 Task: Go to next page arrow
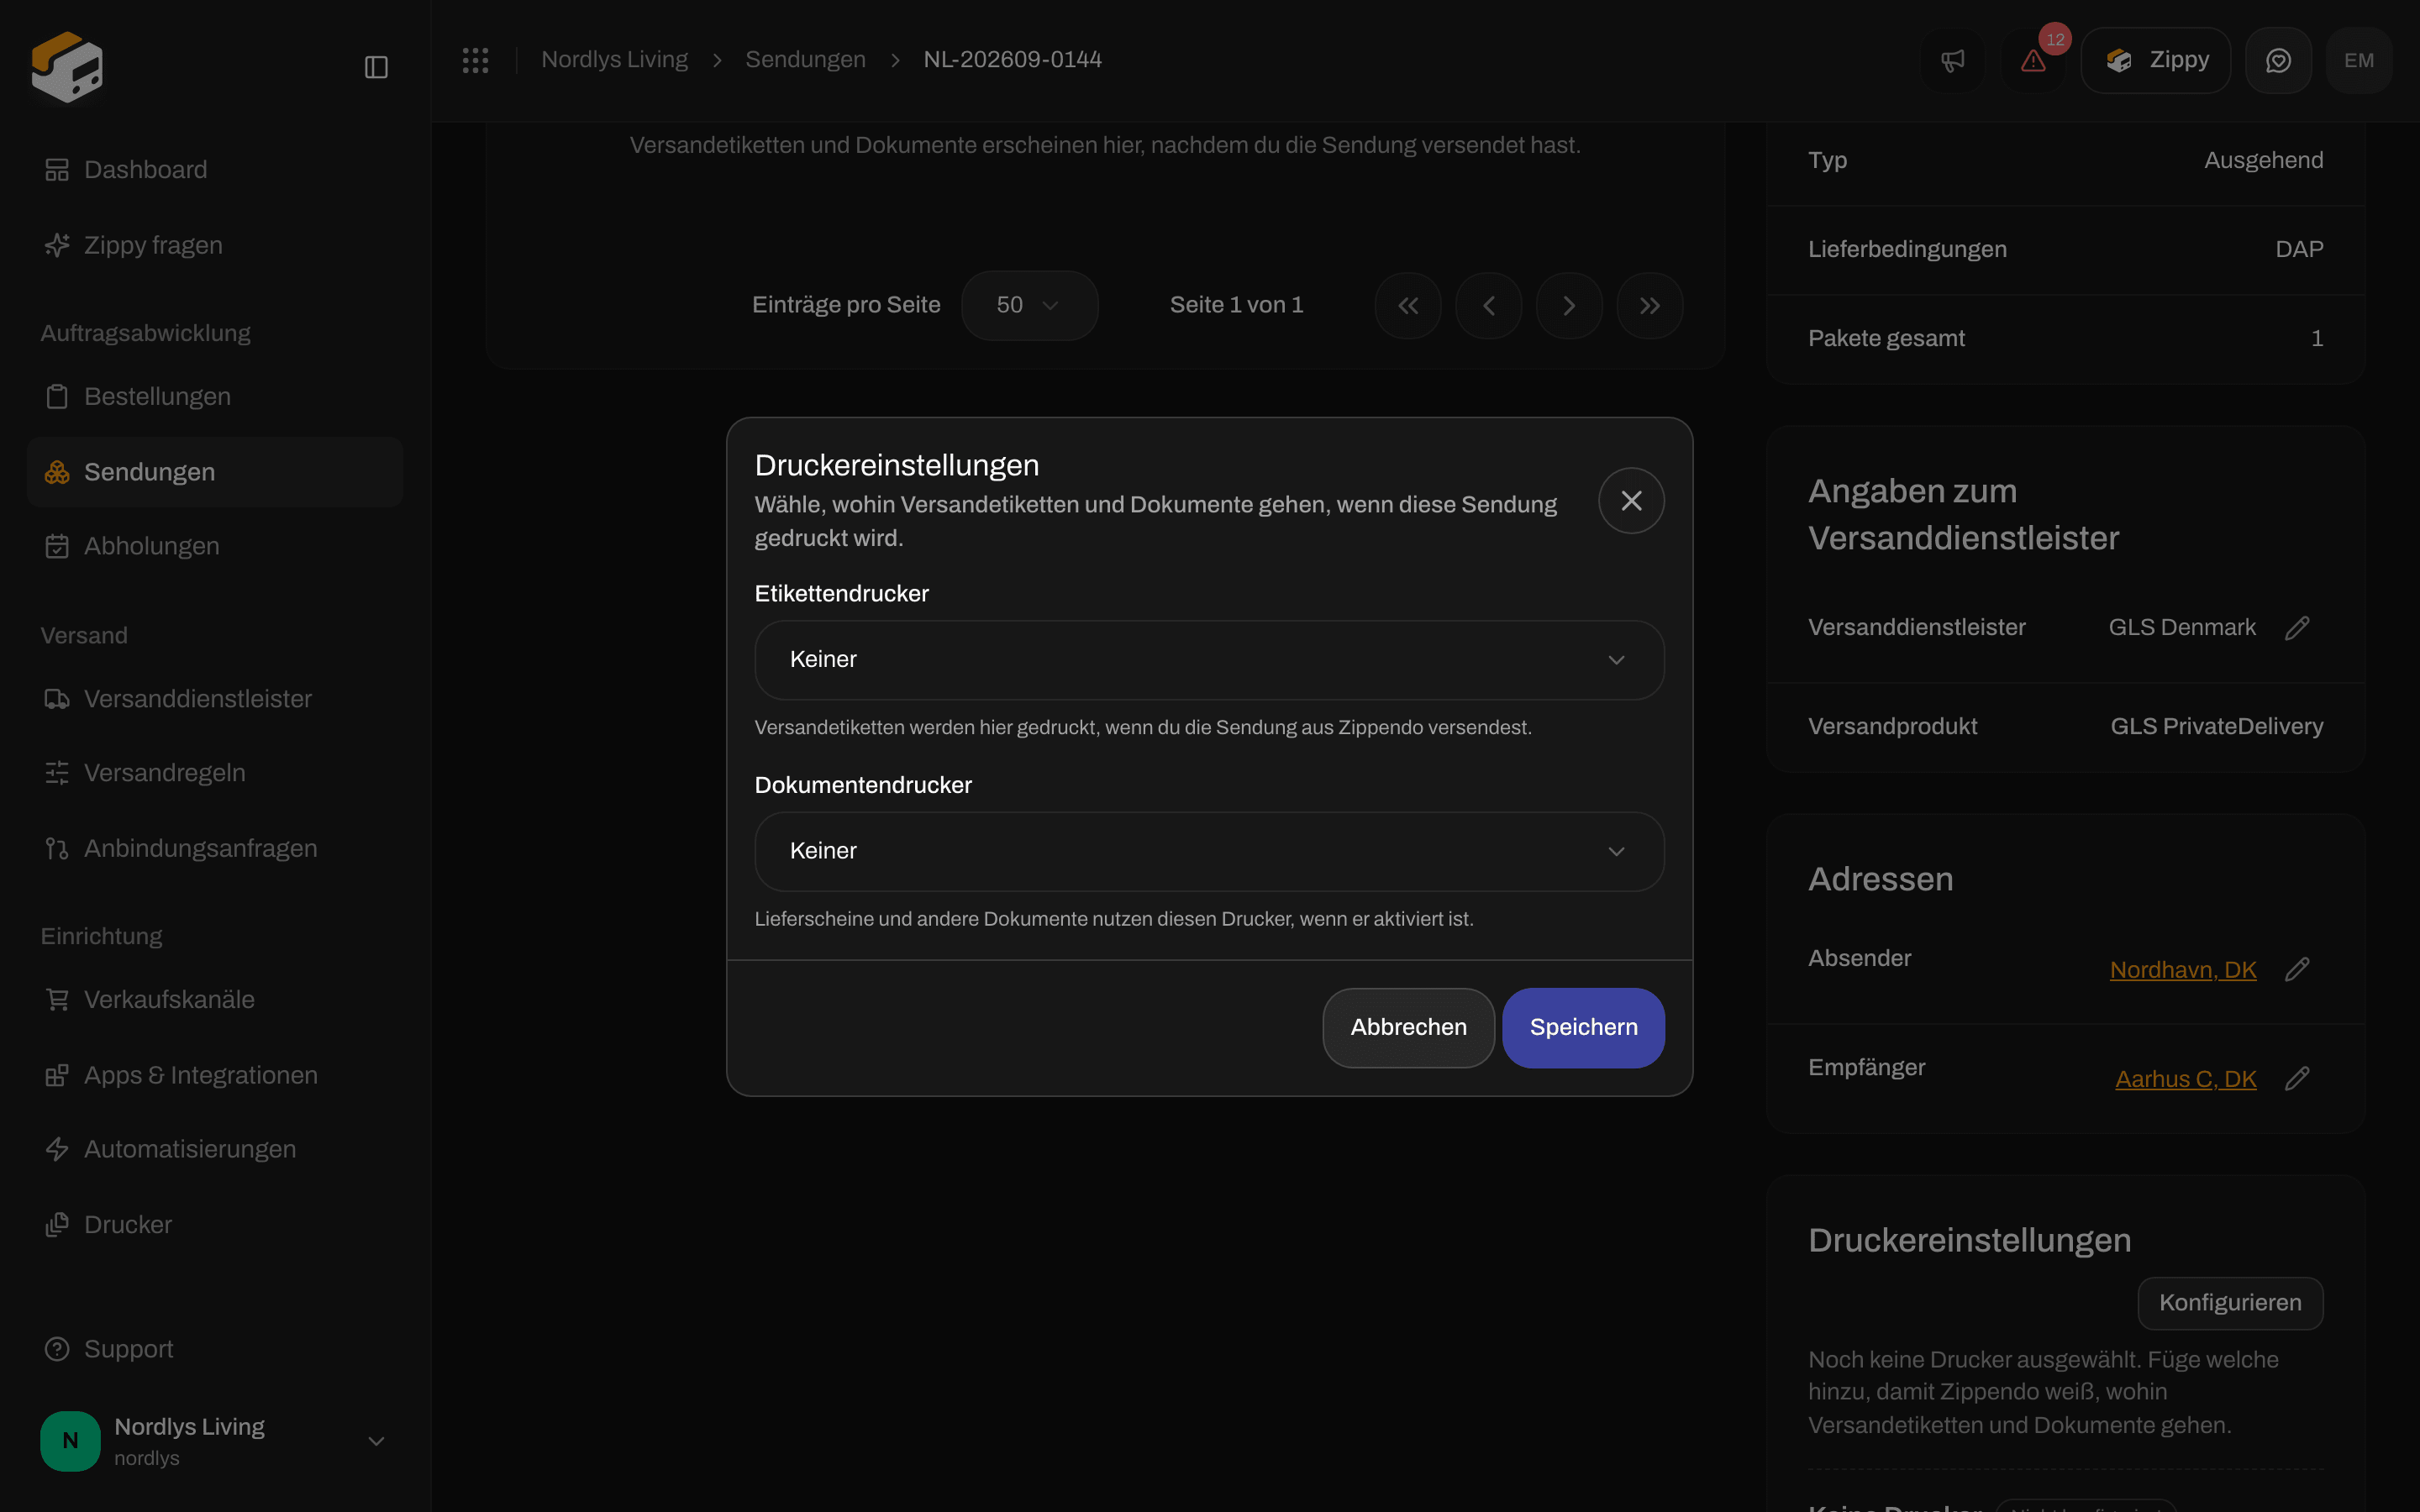[1569, 306]
